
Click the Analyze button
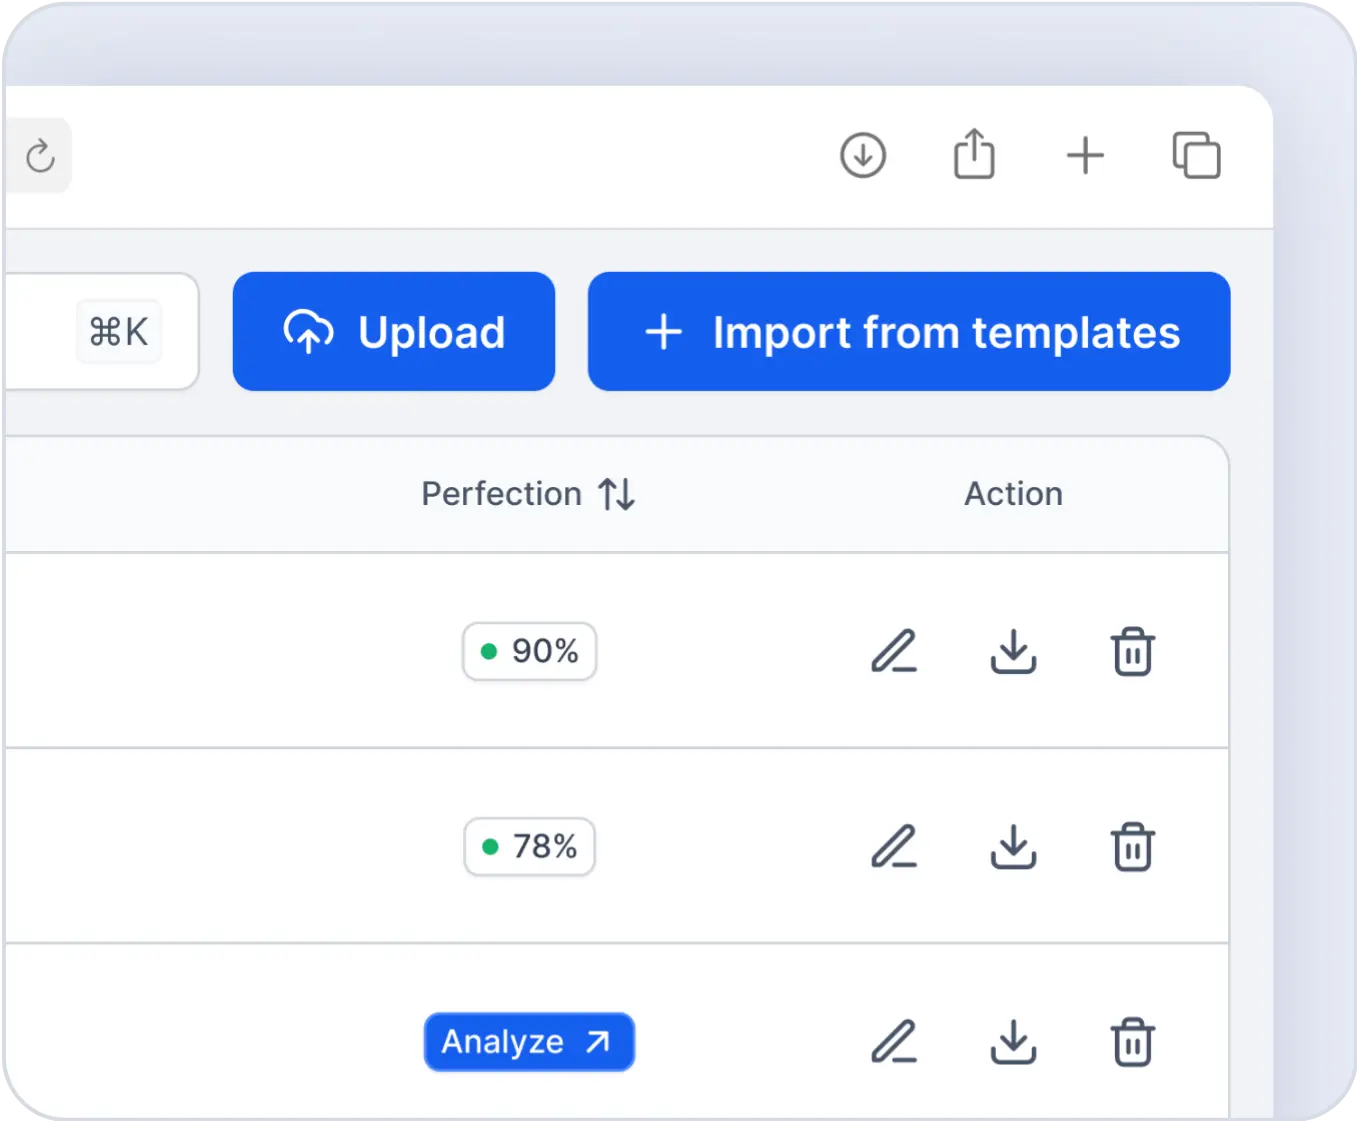[528, 1042]
